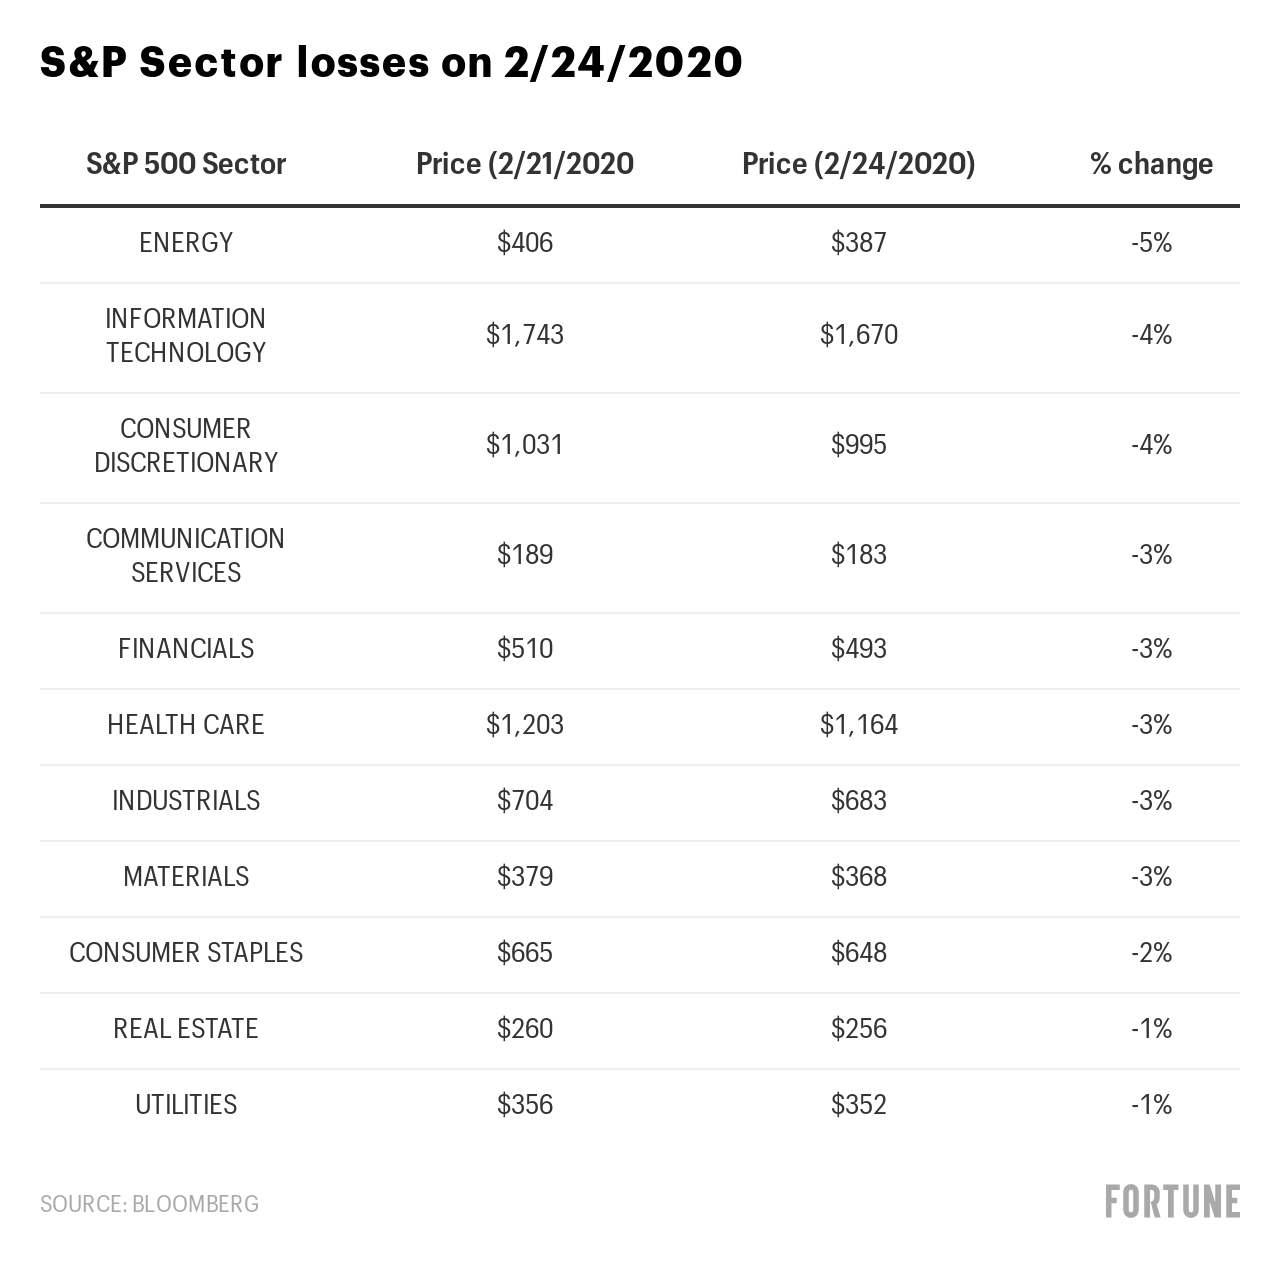Image resolution: width=1280 pixels, height=1264 pixels.
Task: Select the CONSUMER DISCRETIONARY sector label
Action: 186,445
